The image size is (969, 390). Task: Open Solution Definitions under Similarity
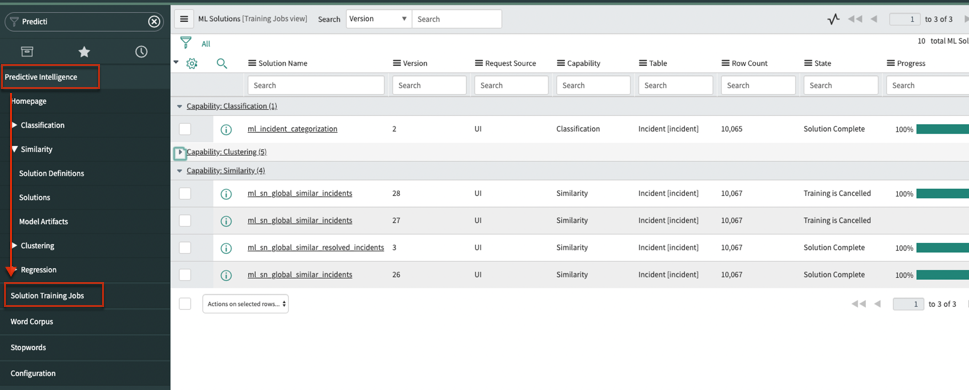[51, 174]
